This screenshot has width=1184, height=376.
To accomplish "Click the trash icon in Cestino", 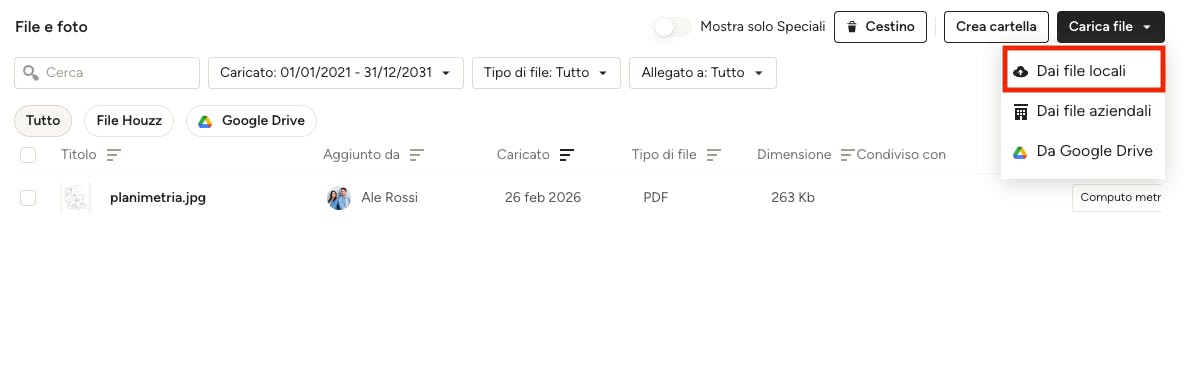I will (852, 27).
